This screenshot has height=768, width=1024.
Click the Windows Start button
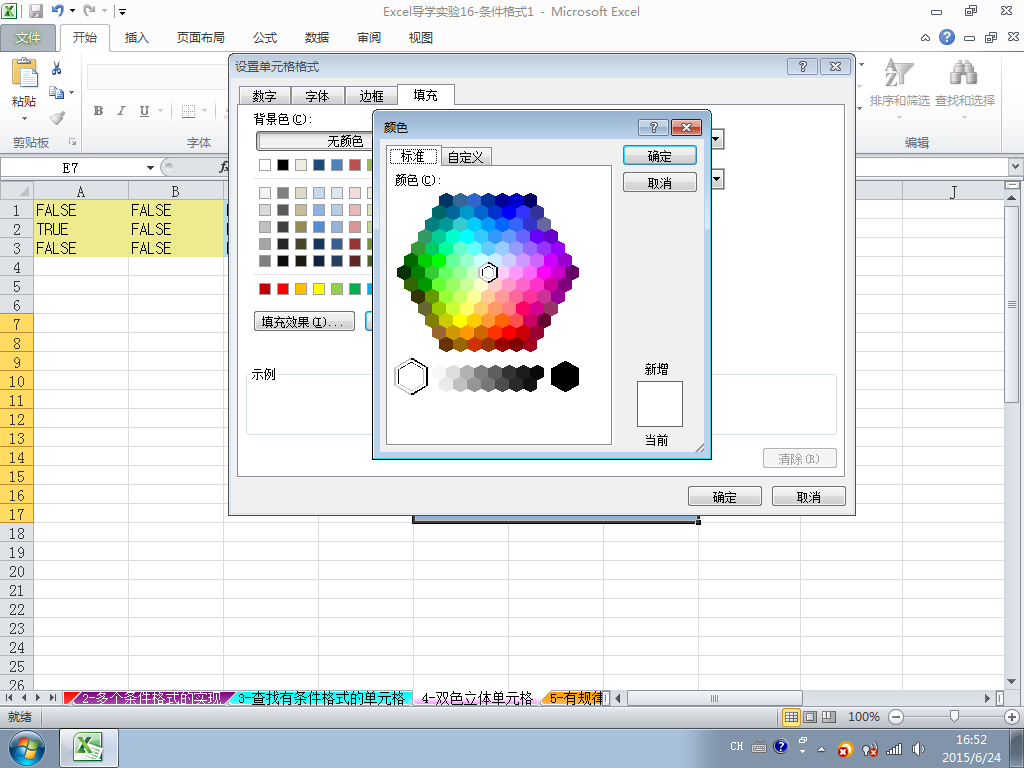point(27,748)
